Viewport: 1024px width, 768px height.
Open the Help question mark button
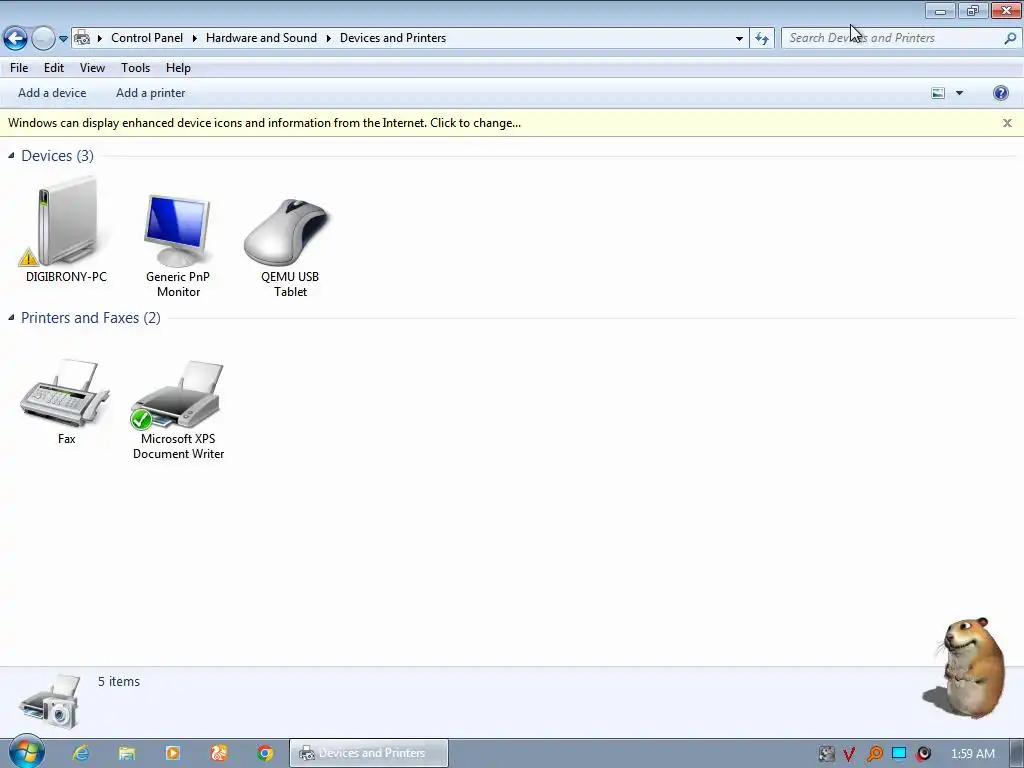[x=1000, y=93]
